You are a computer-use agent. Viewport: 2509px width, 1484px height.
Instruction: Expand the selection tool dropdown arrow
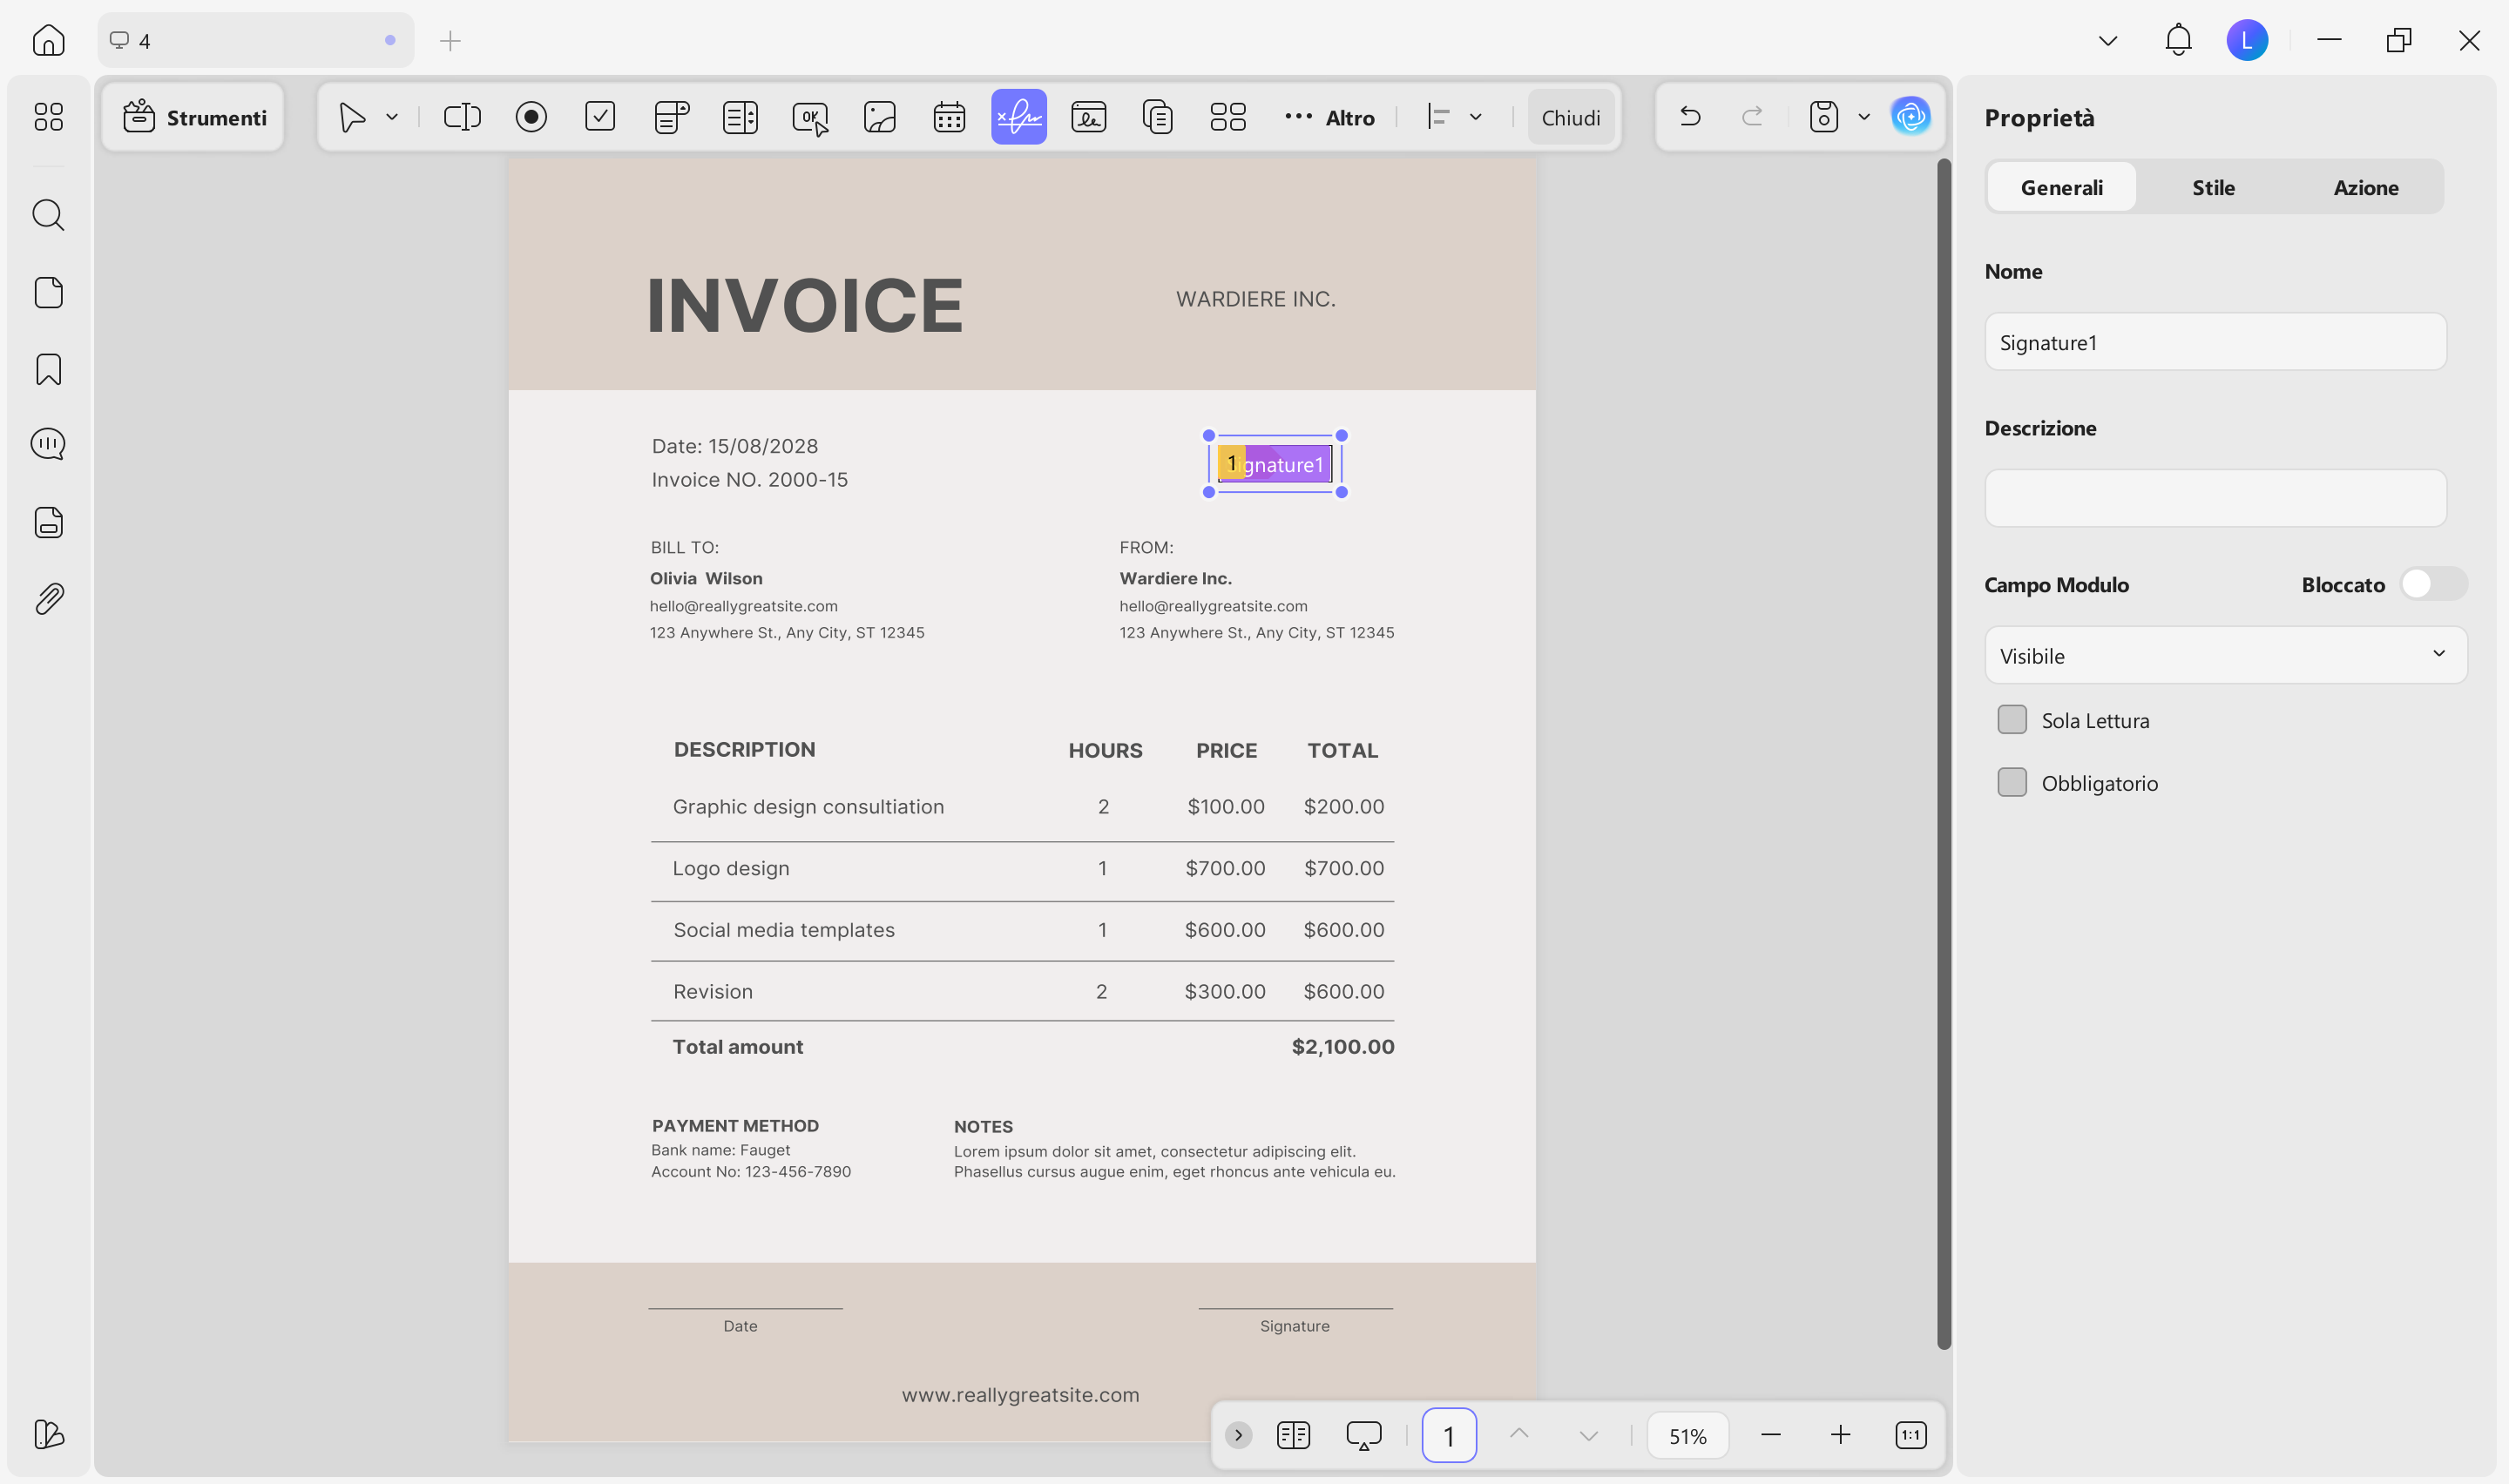pos(392,117)
